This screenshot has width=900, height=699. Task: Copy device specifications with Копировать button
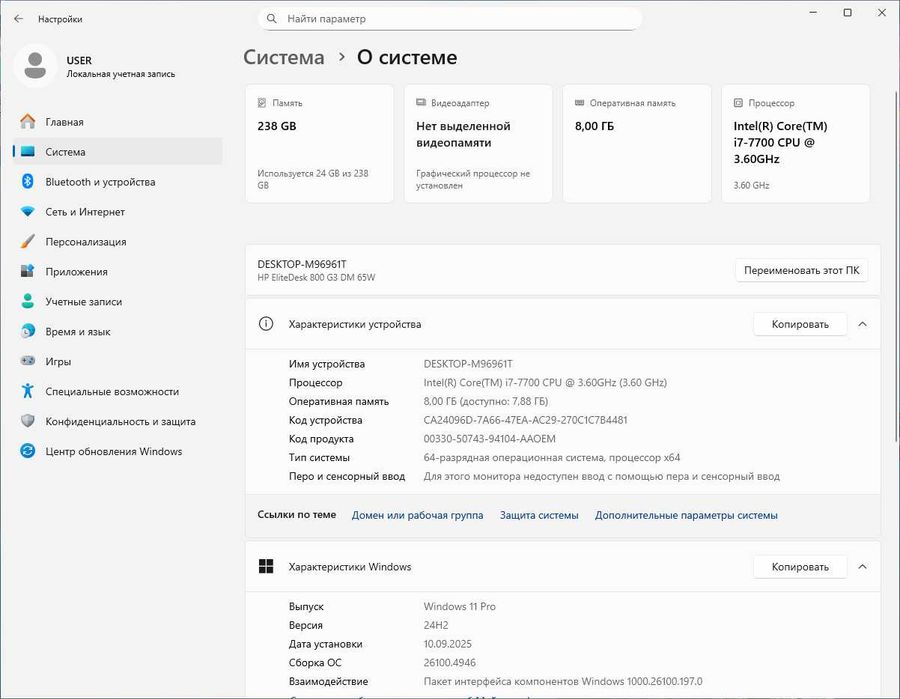click(800, 324)
